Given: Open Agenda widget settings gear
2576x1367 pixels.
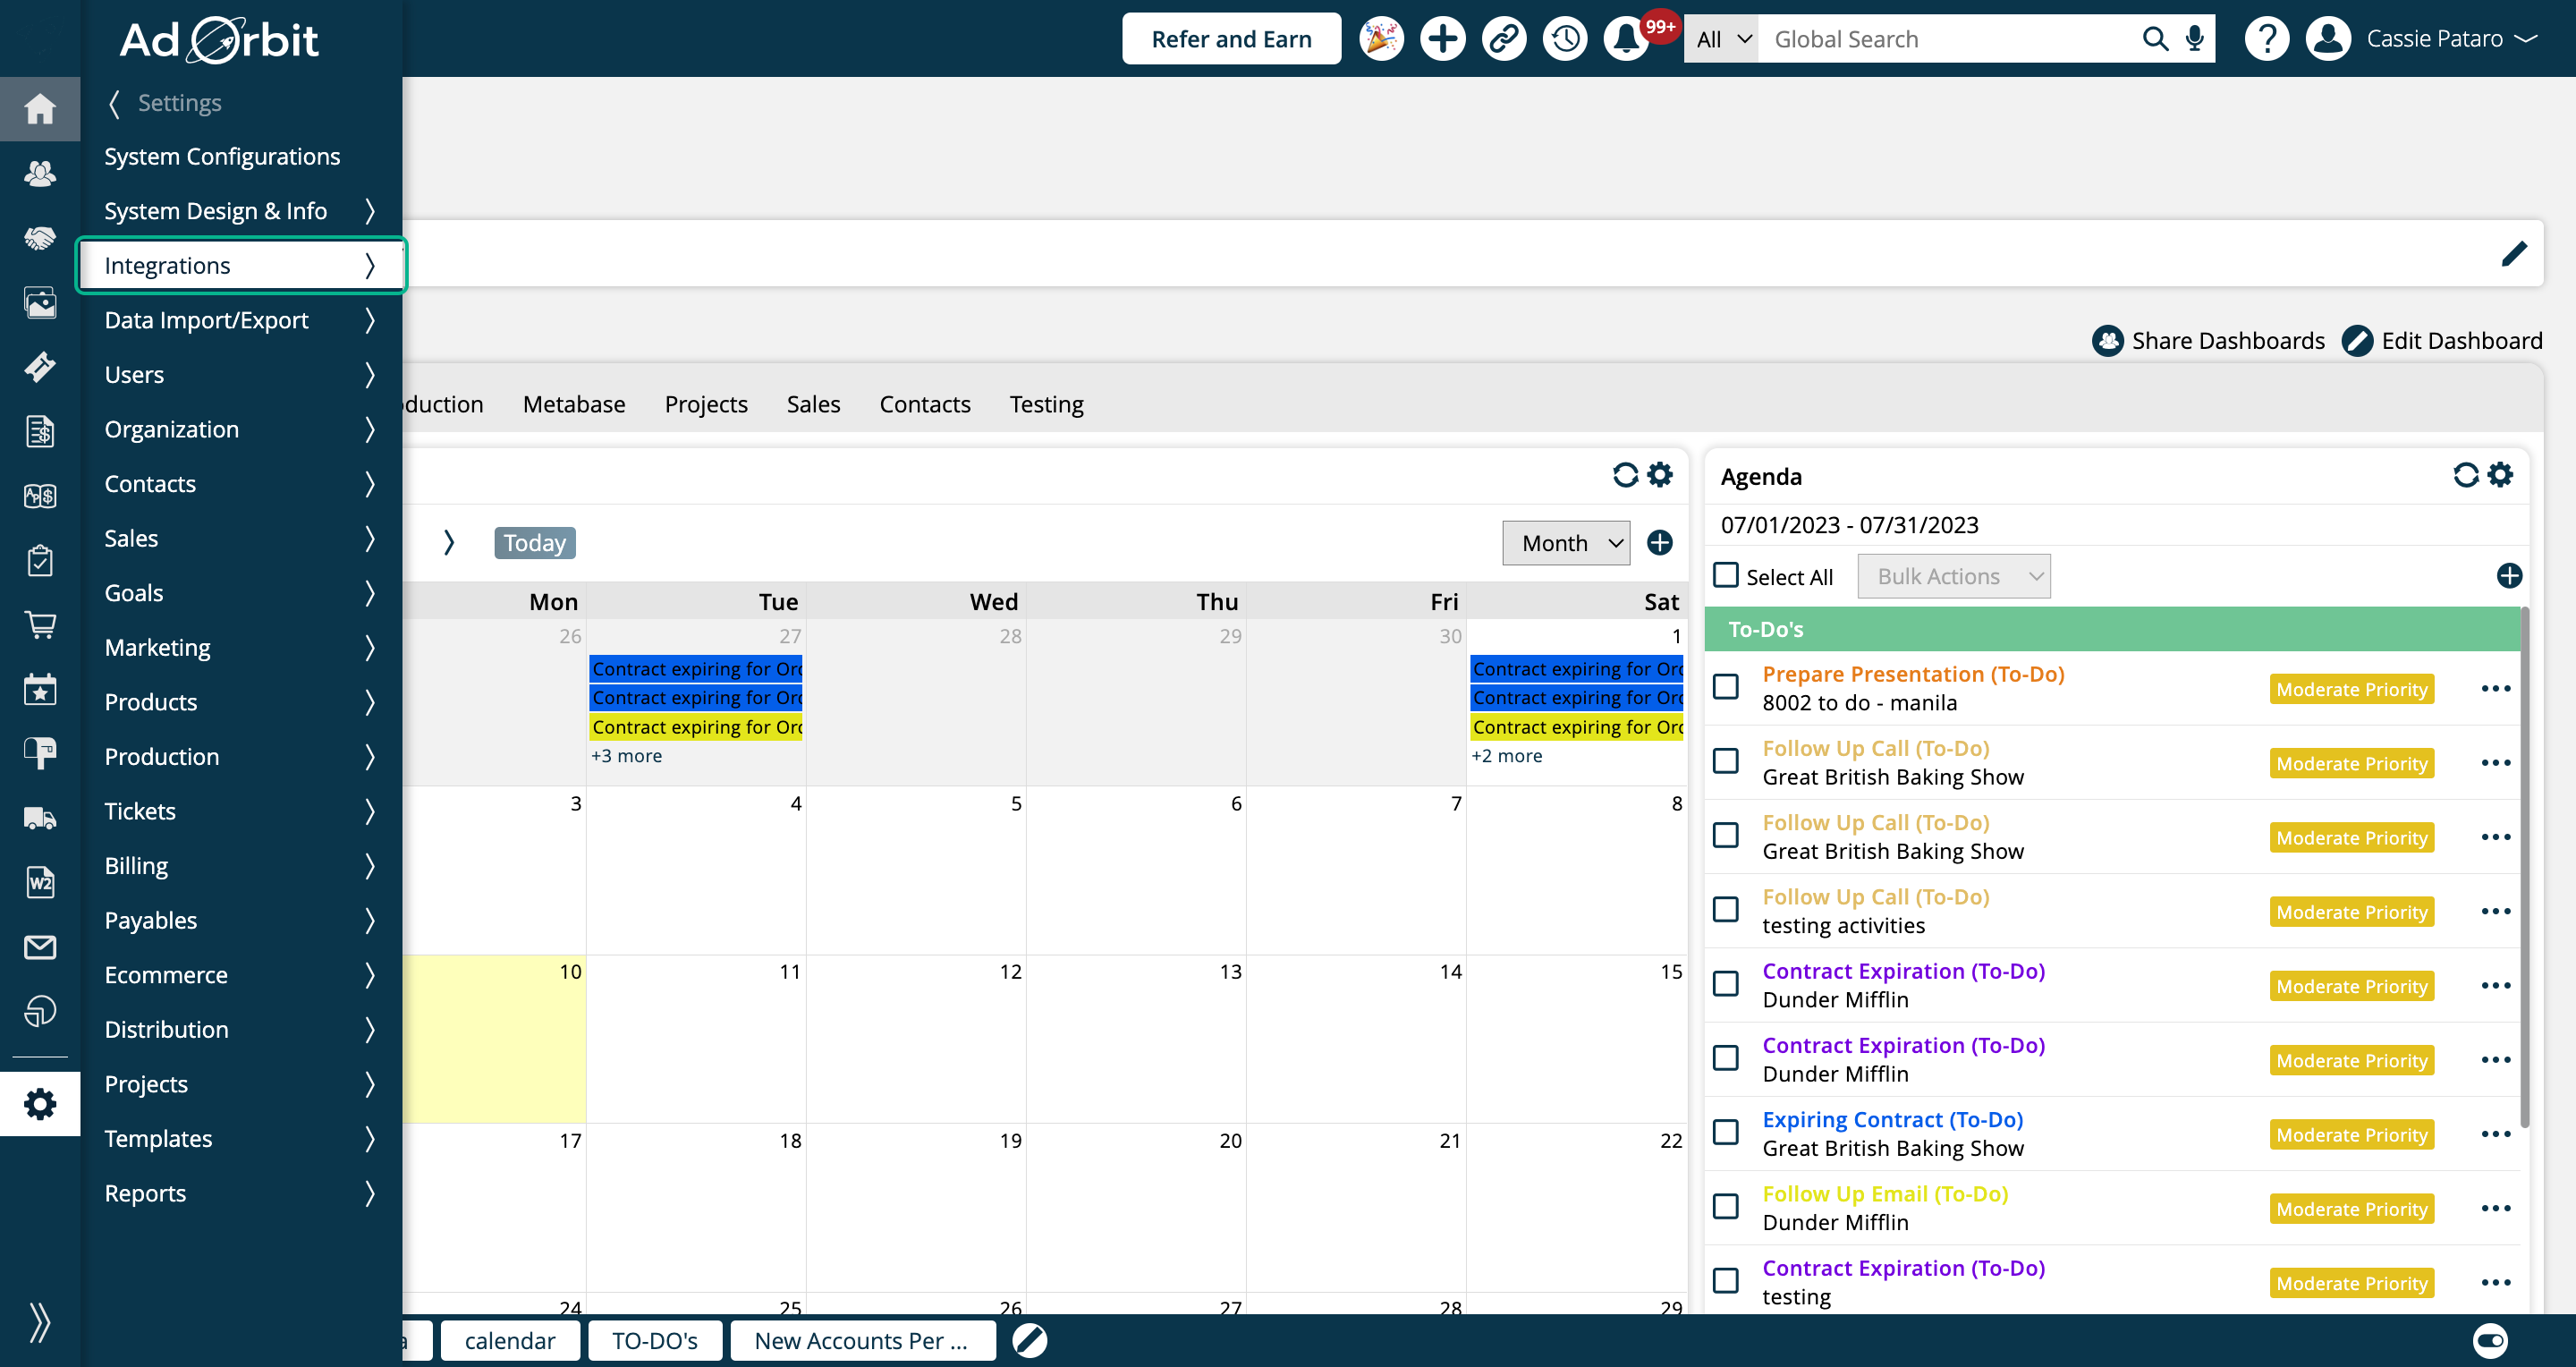Looking at the screenshot, I should [x=2500, y=475].
